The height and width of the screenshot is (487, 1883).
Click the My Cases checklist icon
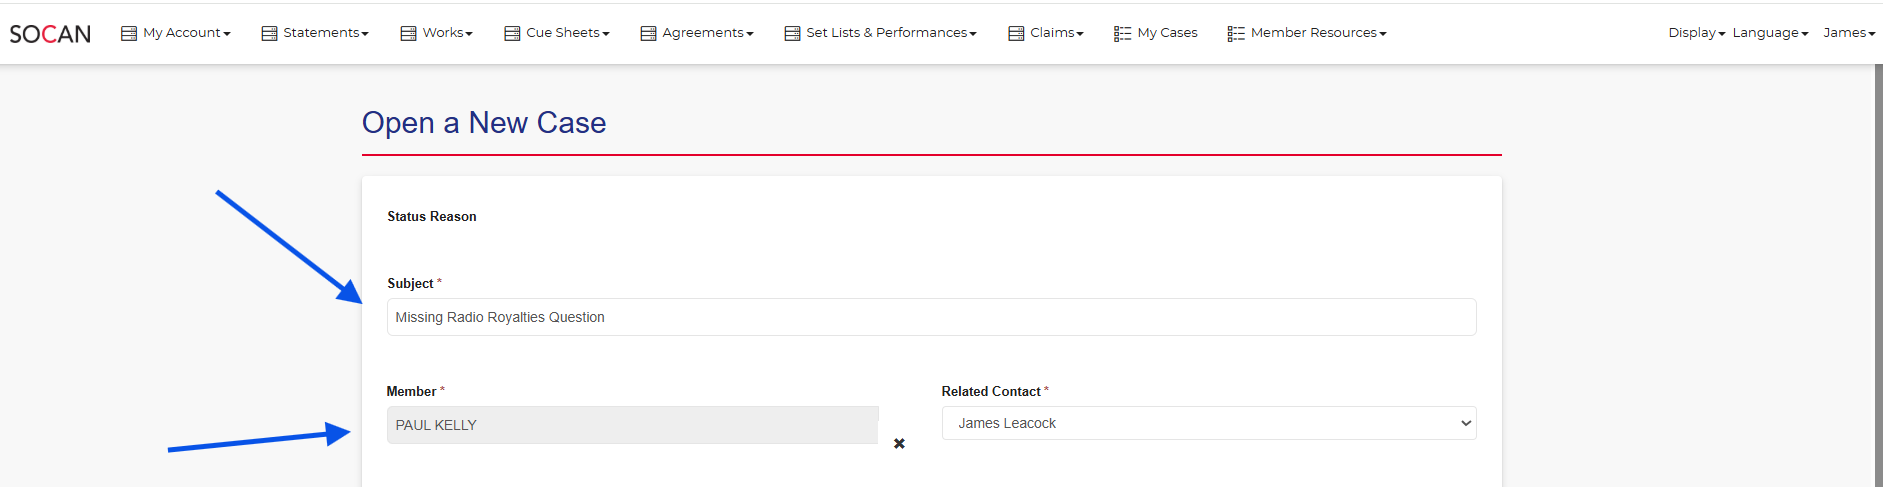[x=1122, y=34]
